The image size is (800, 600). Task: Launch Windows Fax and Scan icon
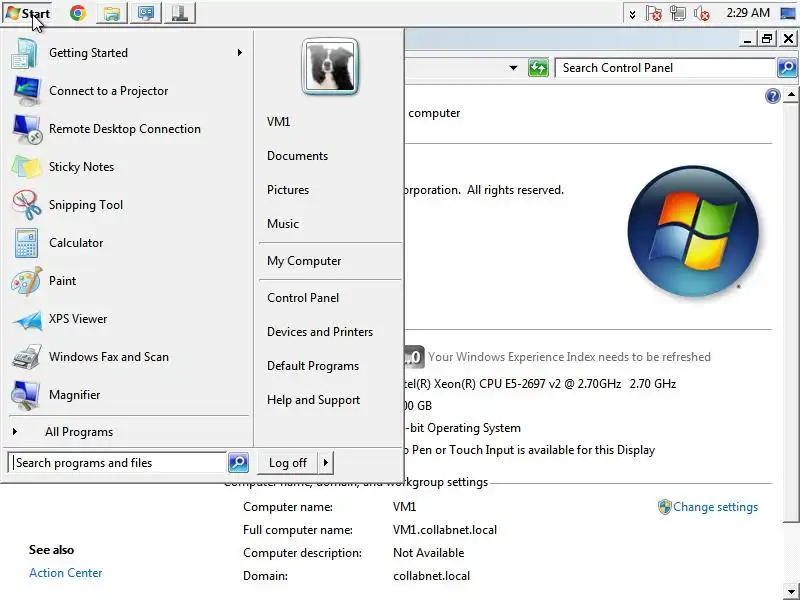tap(27, 357)
